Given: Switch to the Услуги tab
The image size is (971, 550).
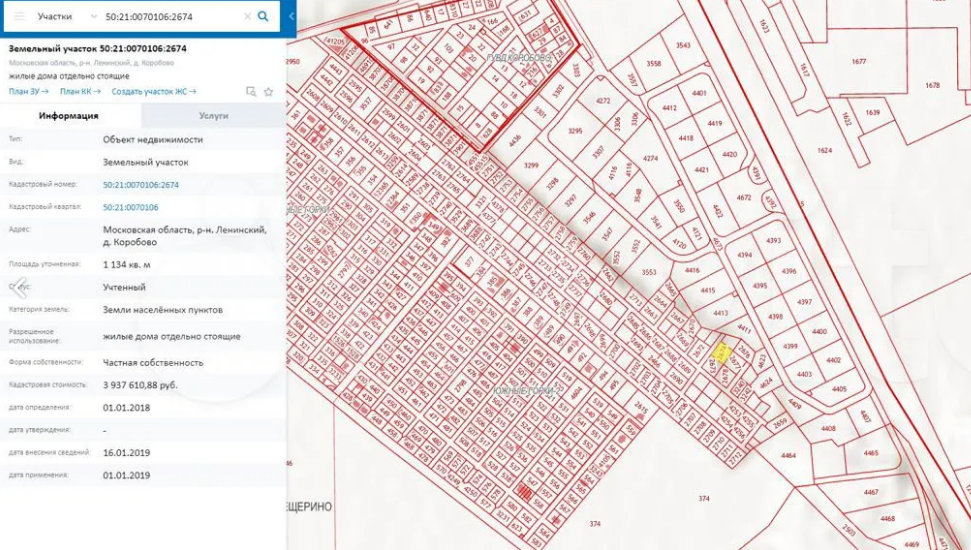Looking at the screenshot, I should [x=213, y=116].
